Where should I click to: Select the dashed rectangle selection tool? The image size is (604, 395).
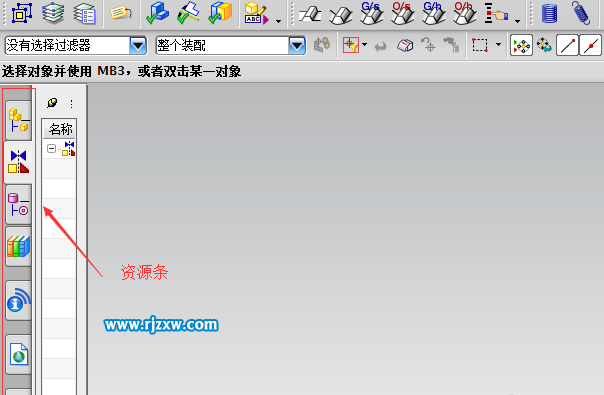480,45
